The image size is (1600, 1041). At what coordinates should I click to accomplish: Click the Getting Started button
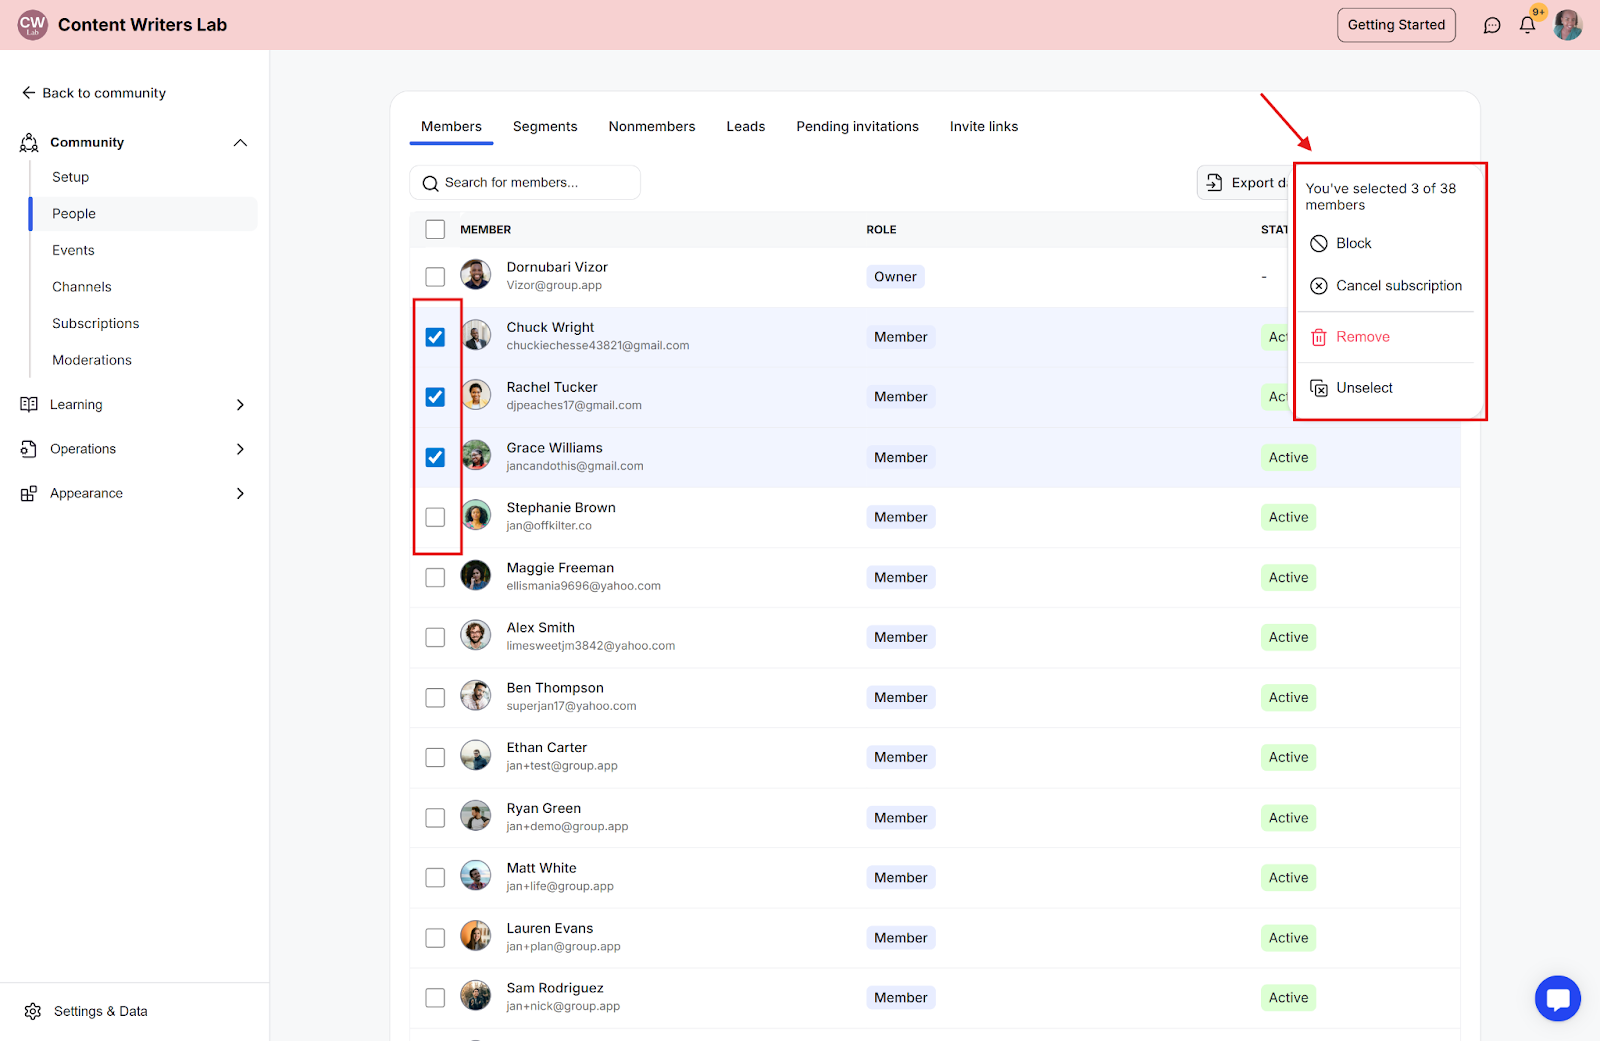(x=1396, y=25)
